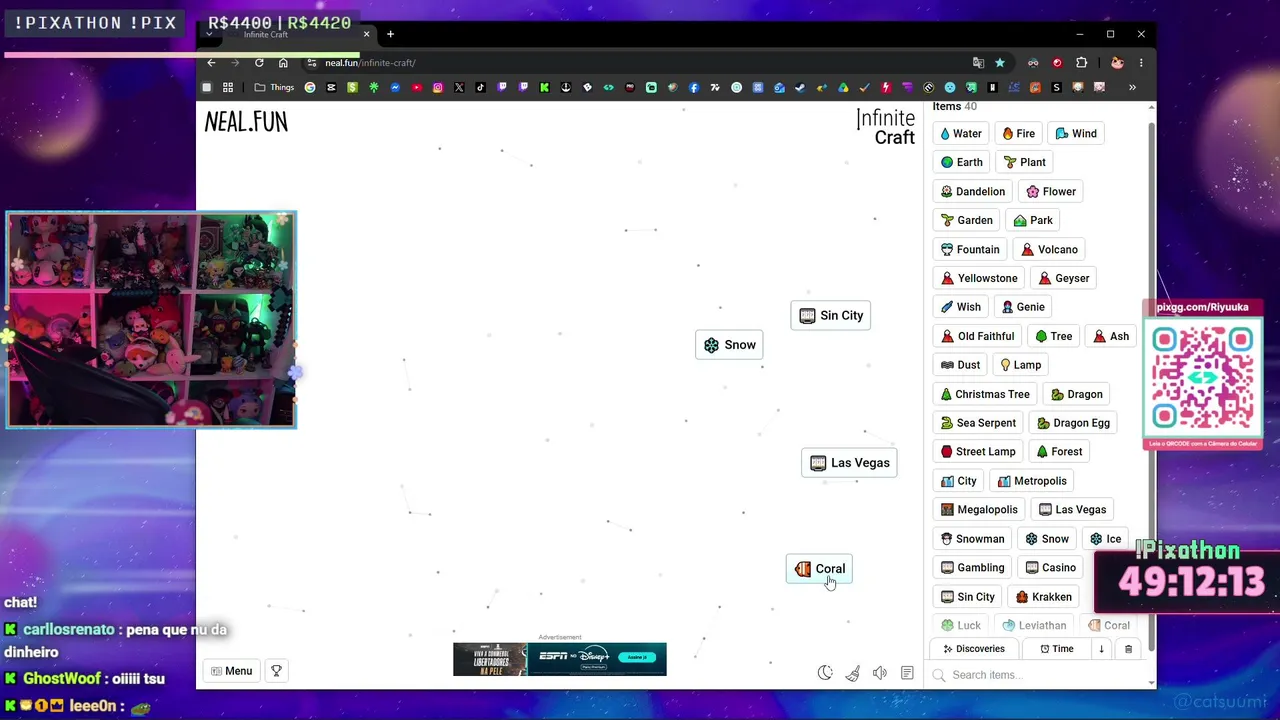Open a new browser tab
This screenshot has width=1280, height=720.
(390, 35)
